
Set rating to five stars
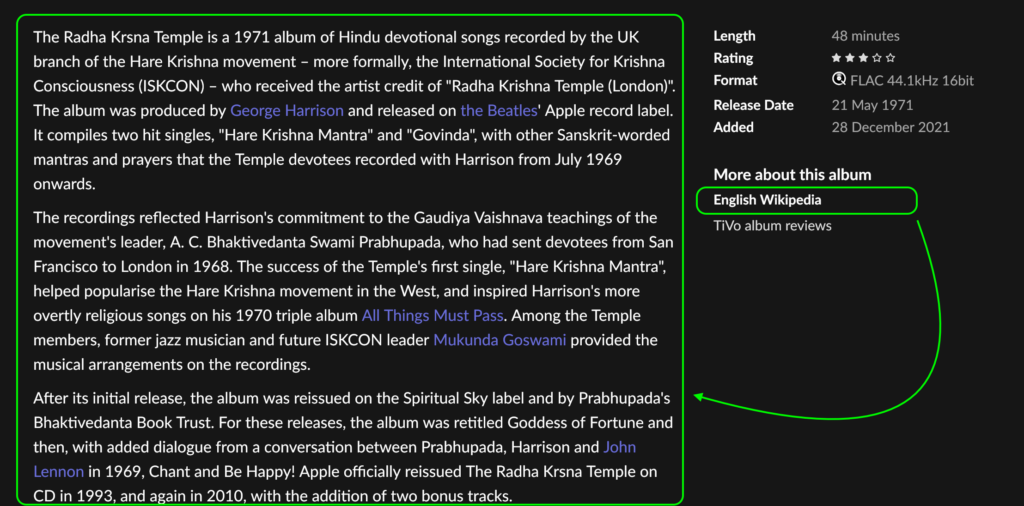coord(891,58)
